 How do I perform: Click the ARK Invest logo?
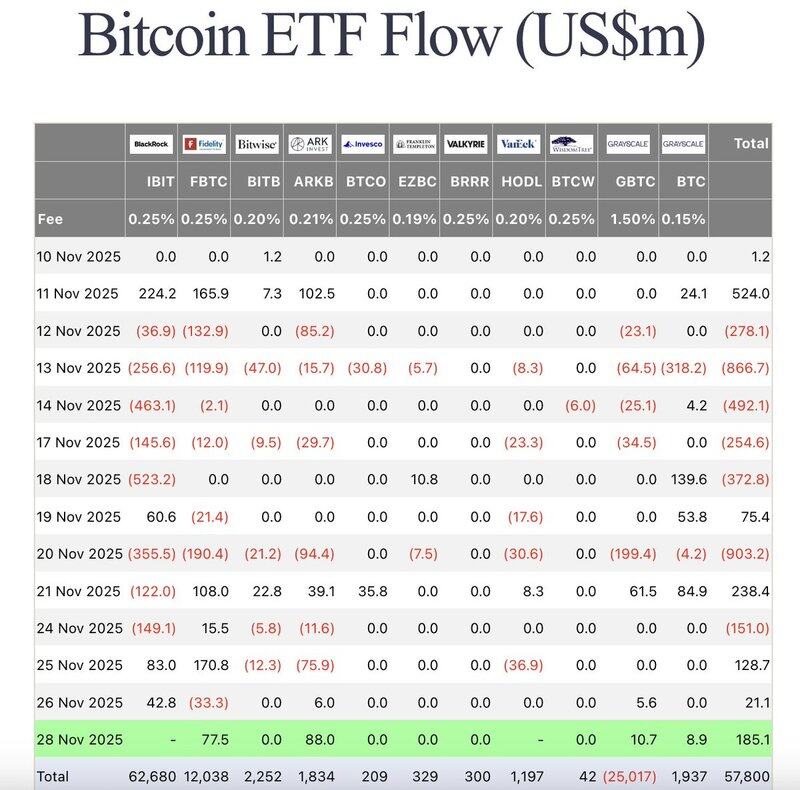309,144
